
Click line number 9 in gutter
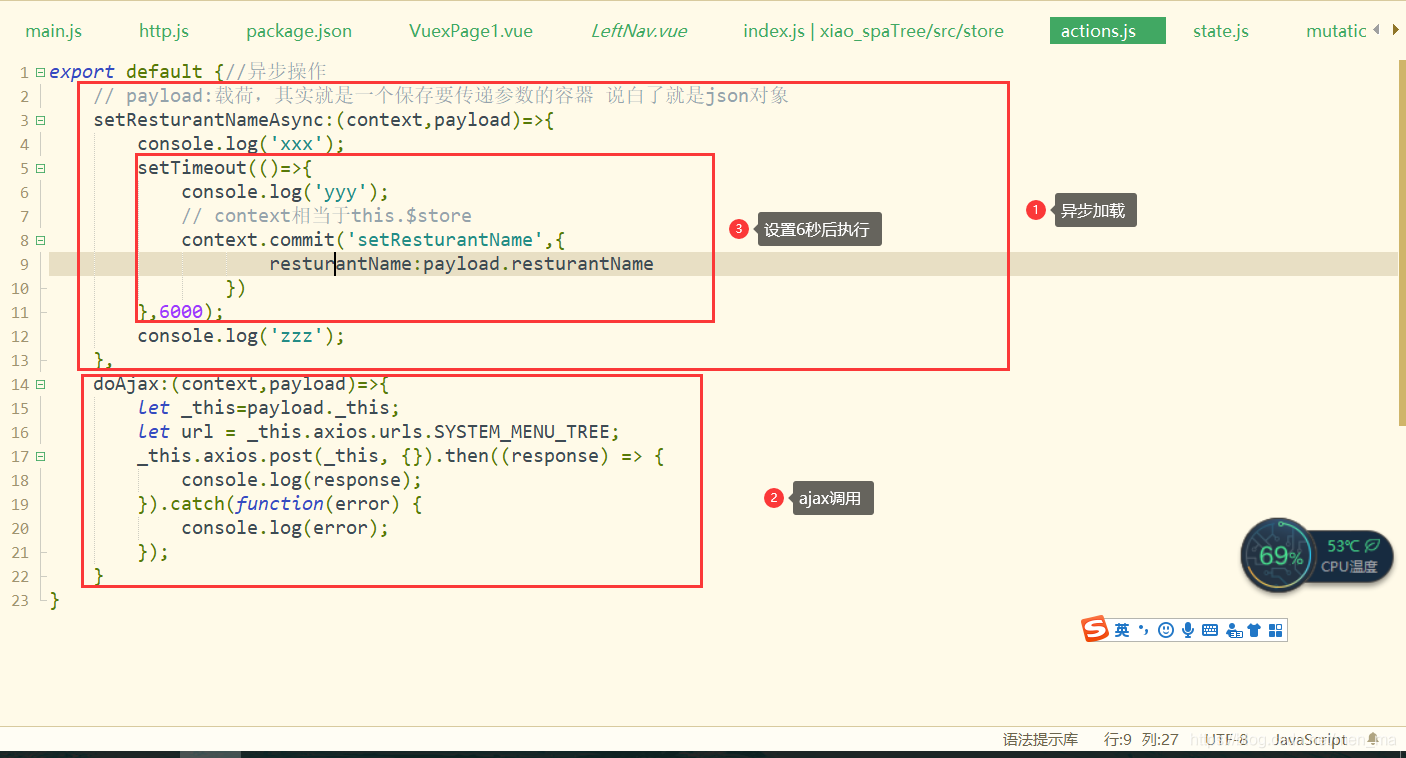(24, 264)
